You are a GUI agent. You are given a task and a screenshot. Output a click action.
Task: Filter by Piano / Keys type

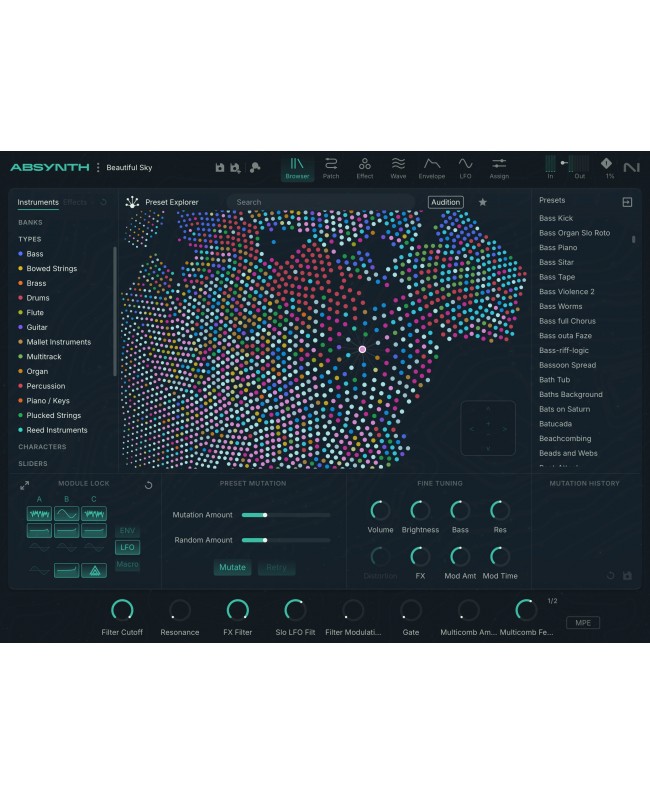44,401
